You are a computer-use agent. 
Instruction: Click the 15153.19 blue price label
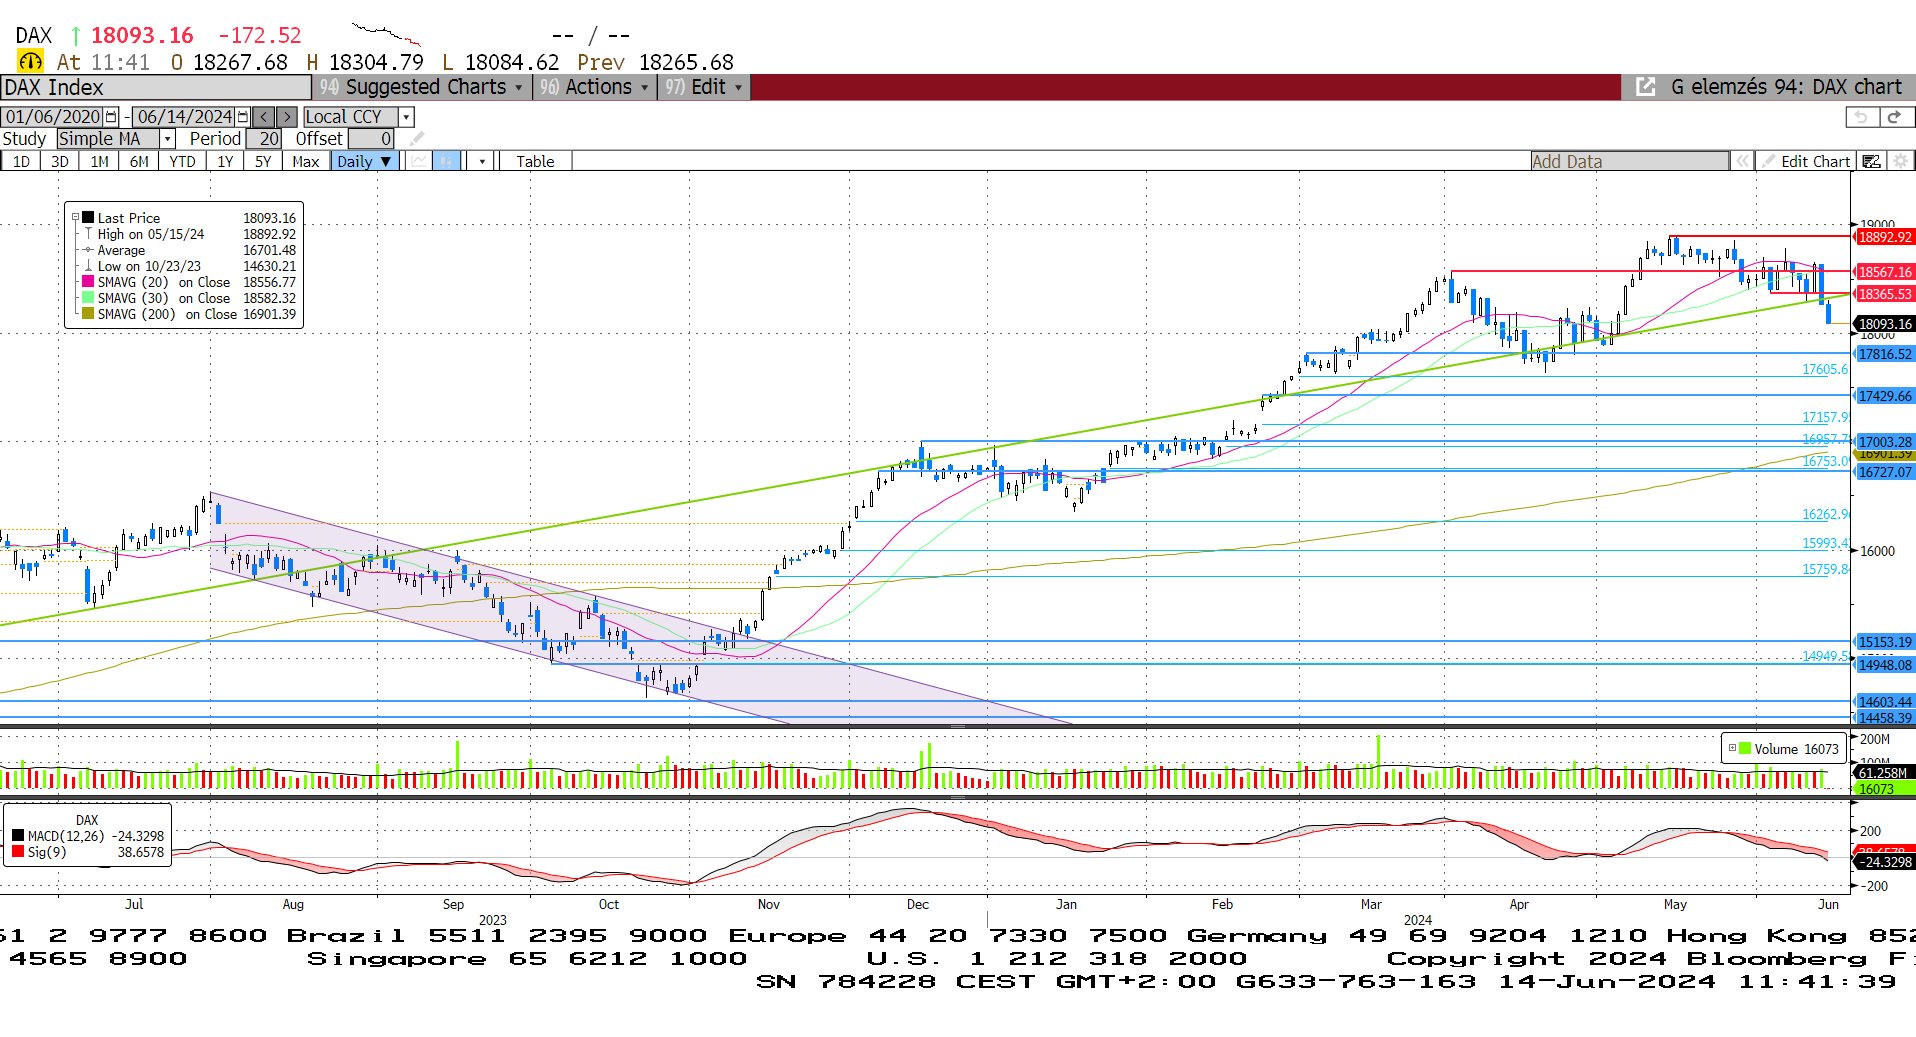[x=1884, y=642]
